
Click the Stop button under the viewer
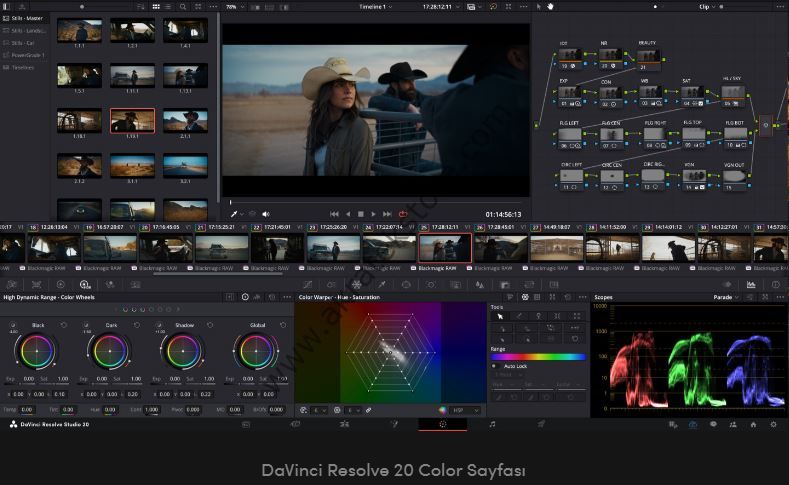coord(361,214)
